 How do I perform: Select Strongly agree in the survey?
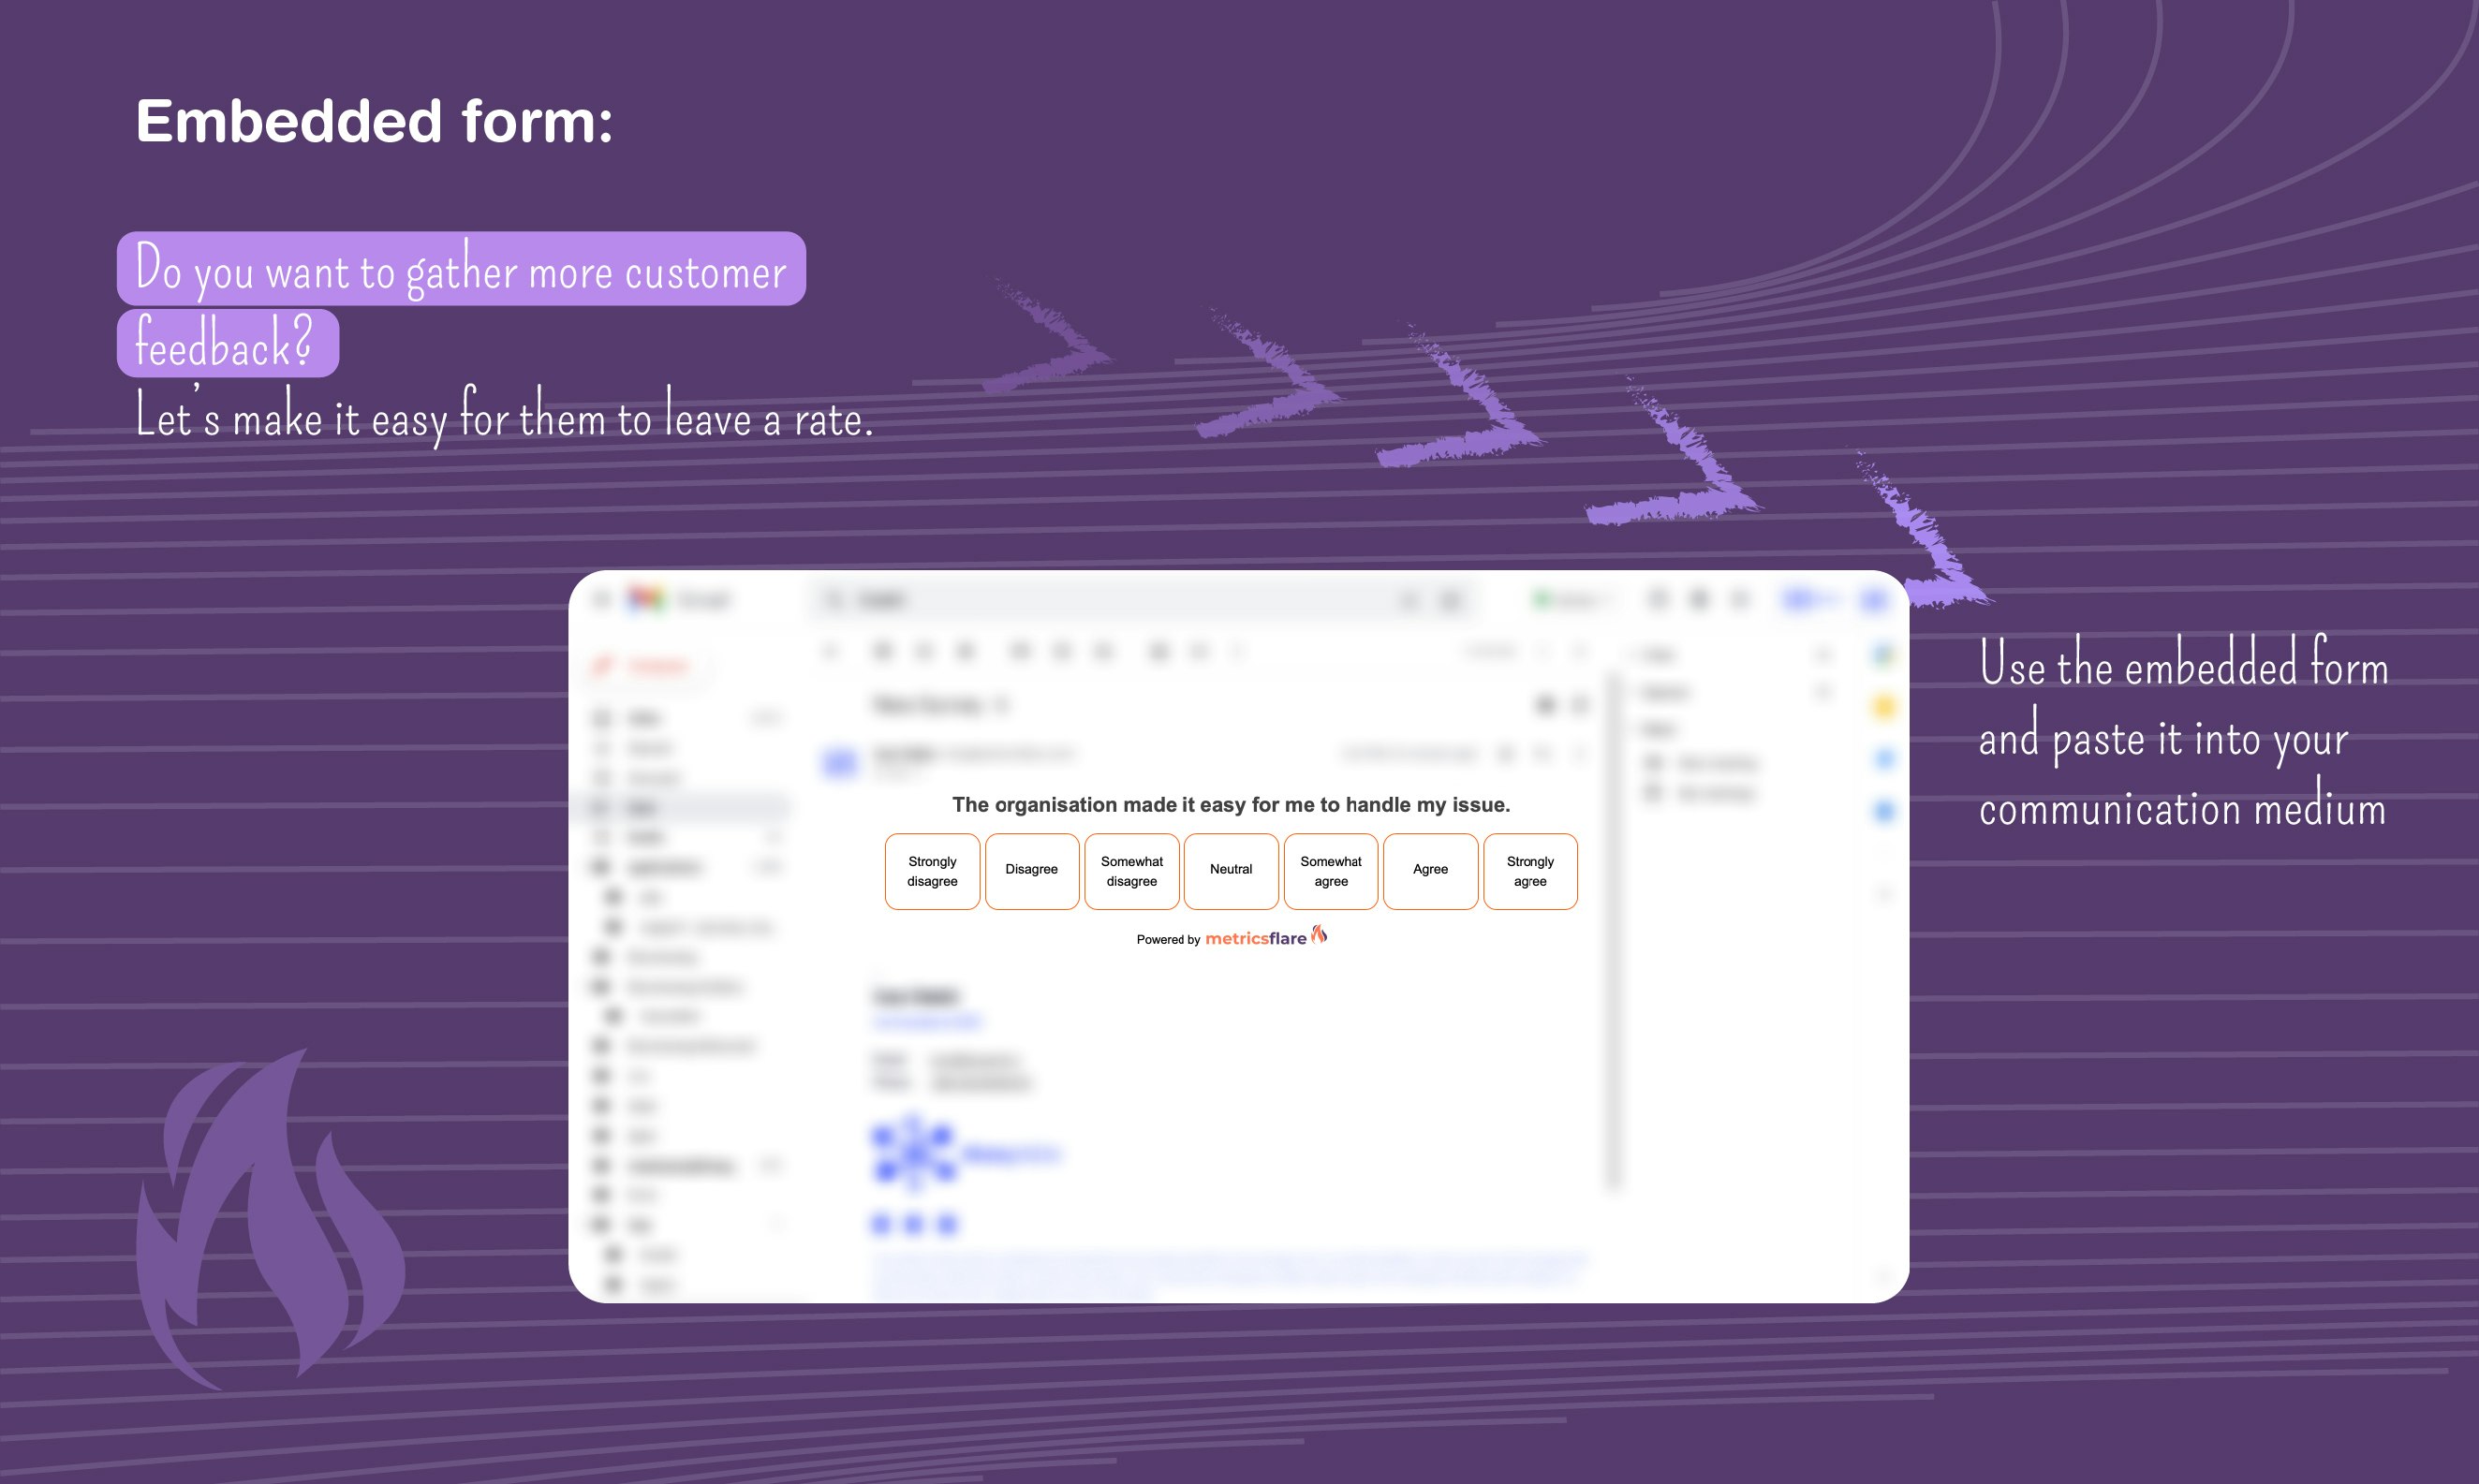pyautogui.click(x=1530, y=871)
